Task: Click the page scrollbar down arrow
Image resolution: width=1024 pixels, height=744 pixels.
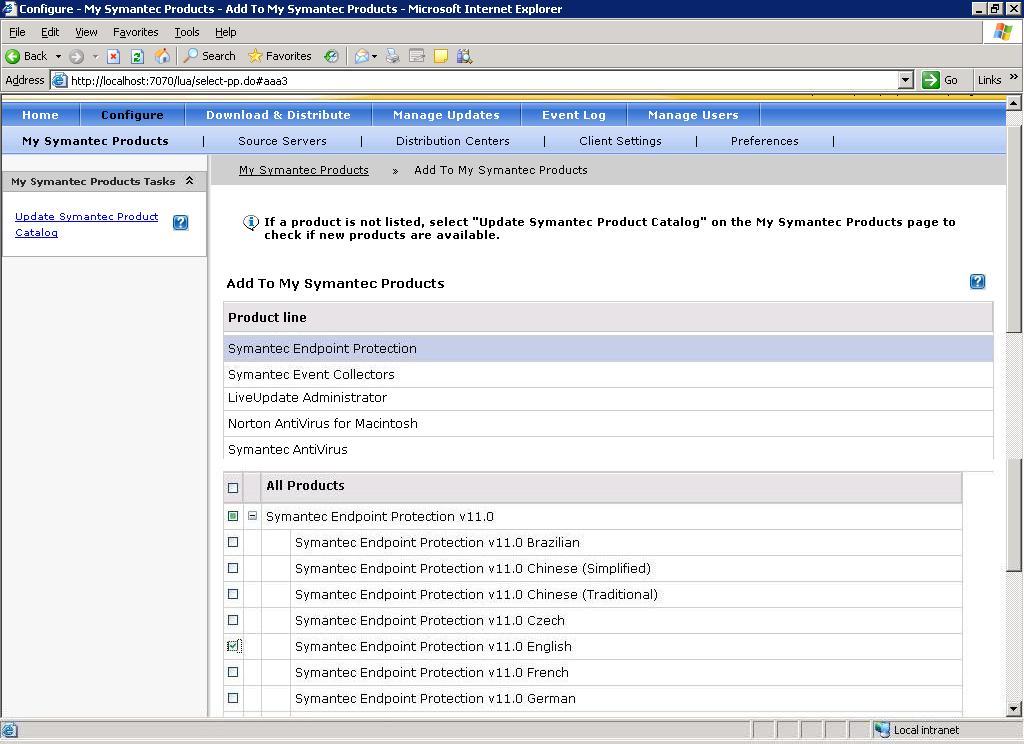Action: 1014,708
